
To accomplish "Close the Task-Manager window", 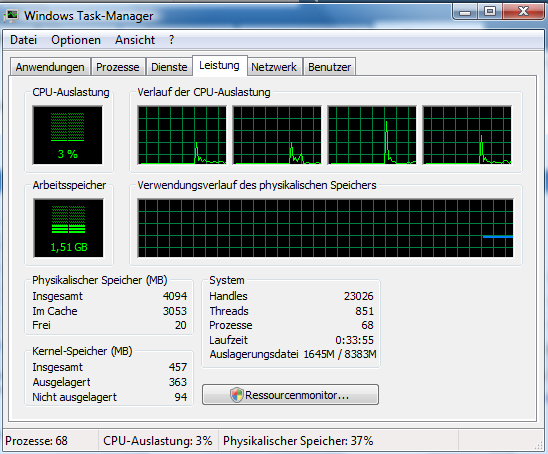I will (x=523, y=12).
